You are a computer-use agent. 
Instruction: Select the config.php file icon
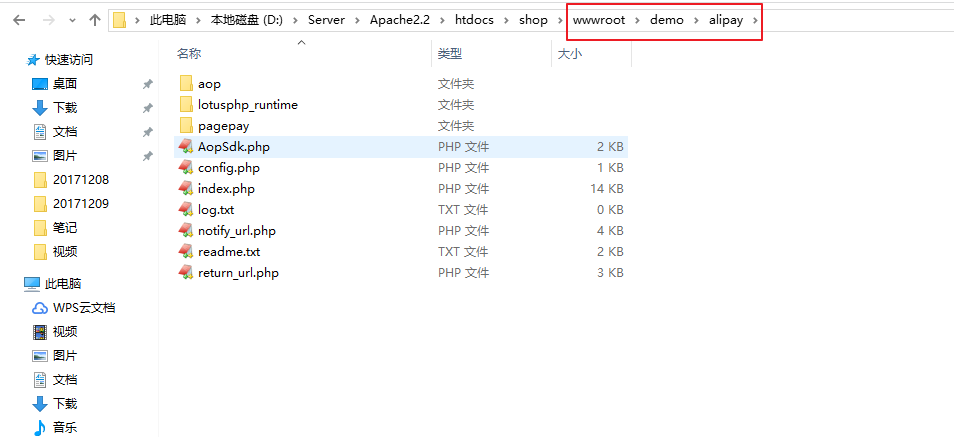click(x=186, y=168)
